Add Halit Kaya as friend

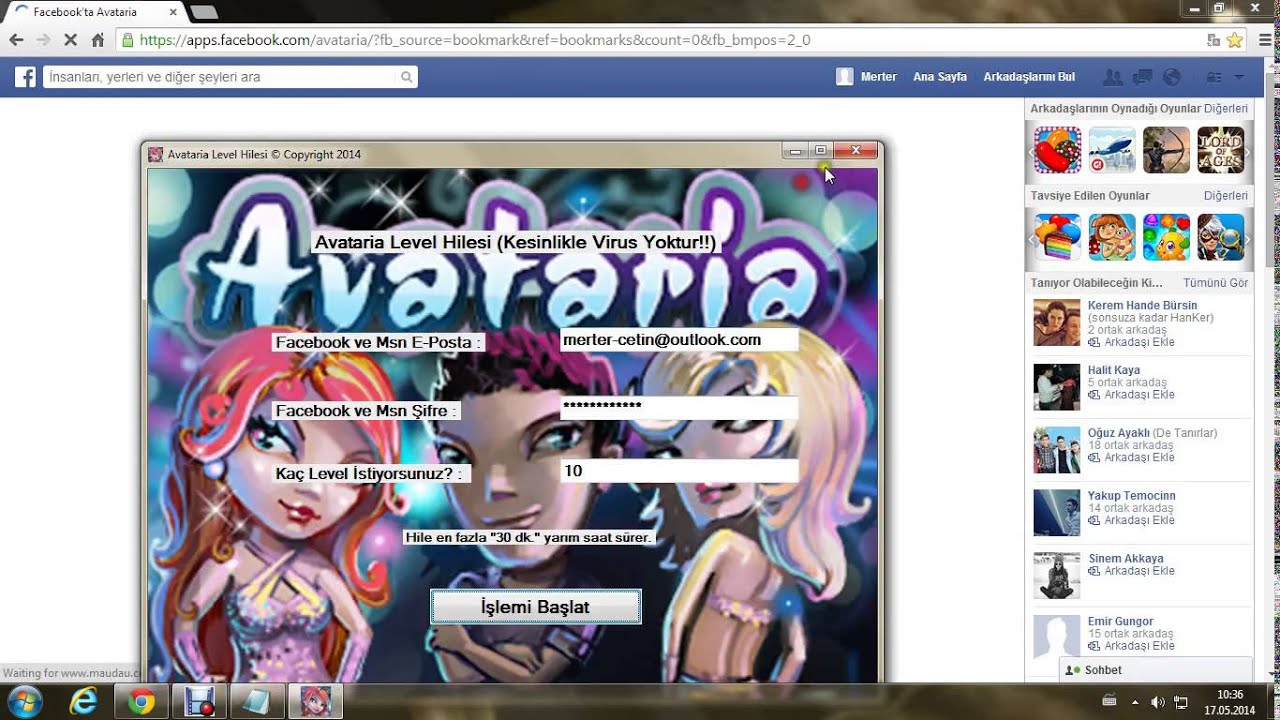pyautogui.click(x=1131, y=395)
